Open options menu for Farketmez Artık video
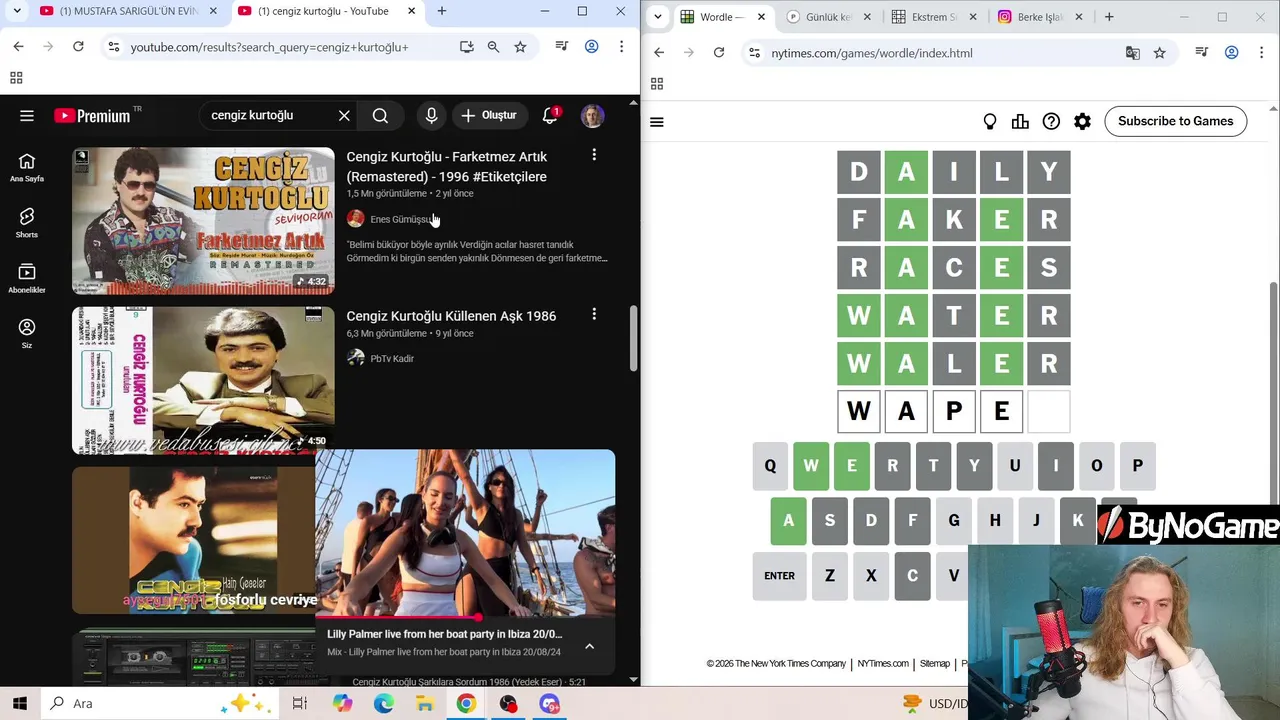Viewport: 1280px width, 720px height. pos(594,155)
